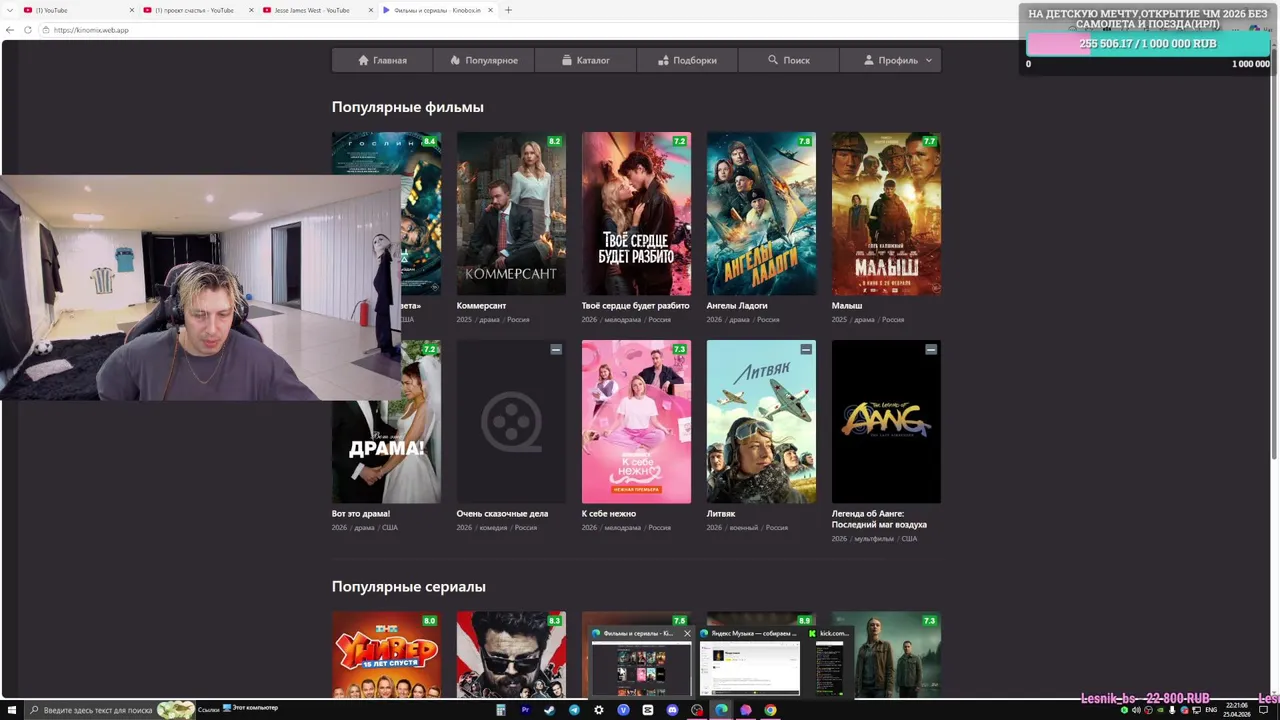Open the Литвяк movie poster
This screenshot has width=1280, height=720.
click(x=761, y=422)
